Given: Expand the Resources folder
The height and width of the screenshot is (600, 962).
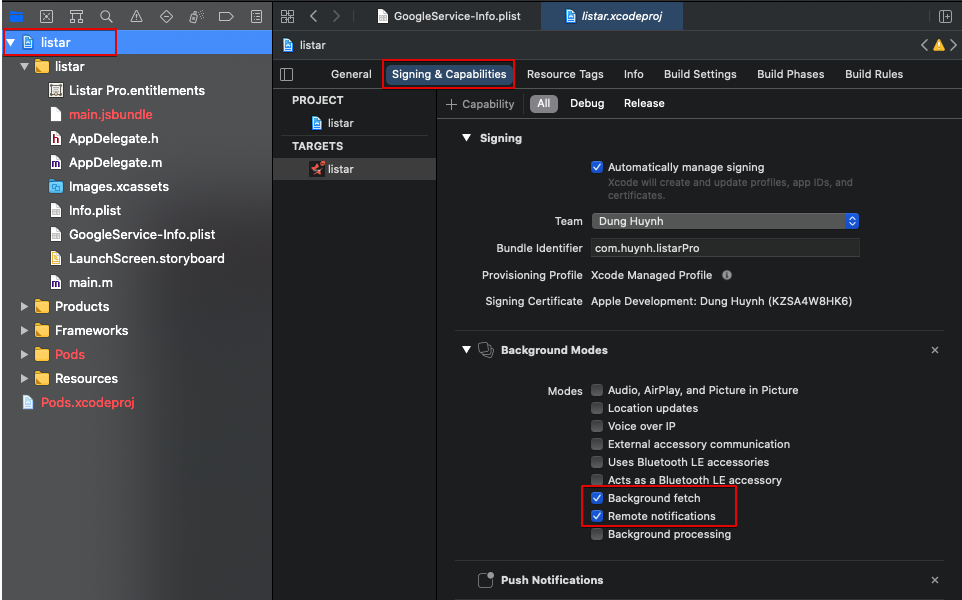Looking at the screenshot, I should [x=25, y=379].
